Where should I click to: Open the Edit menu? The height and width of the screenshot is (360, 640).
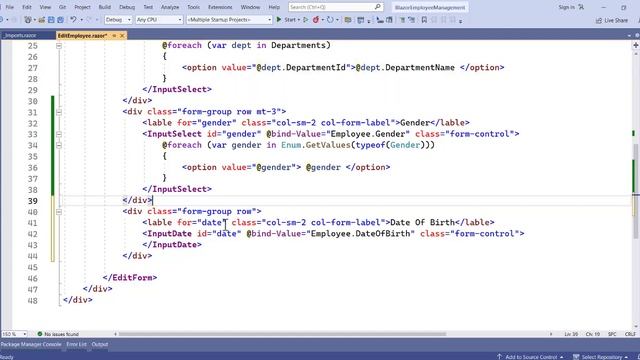click(27, 7)
